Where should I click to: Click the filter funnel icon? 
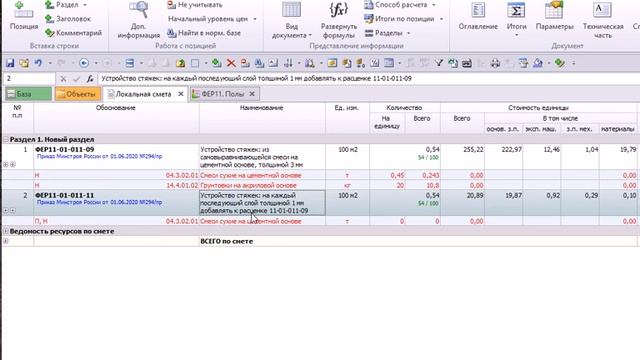click(x=439, y=63)
